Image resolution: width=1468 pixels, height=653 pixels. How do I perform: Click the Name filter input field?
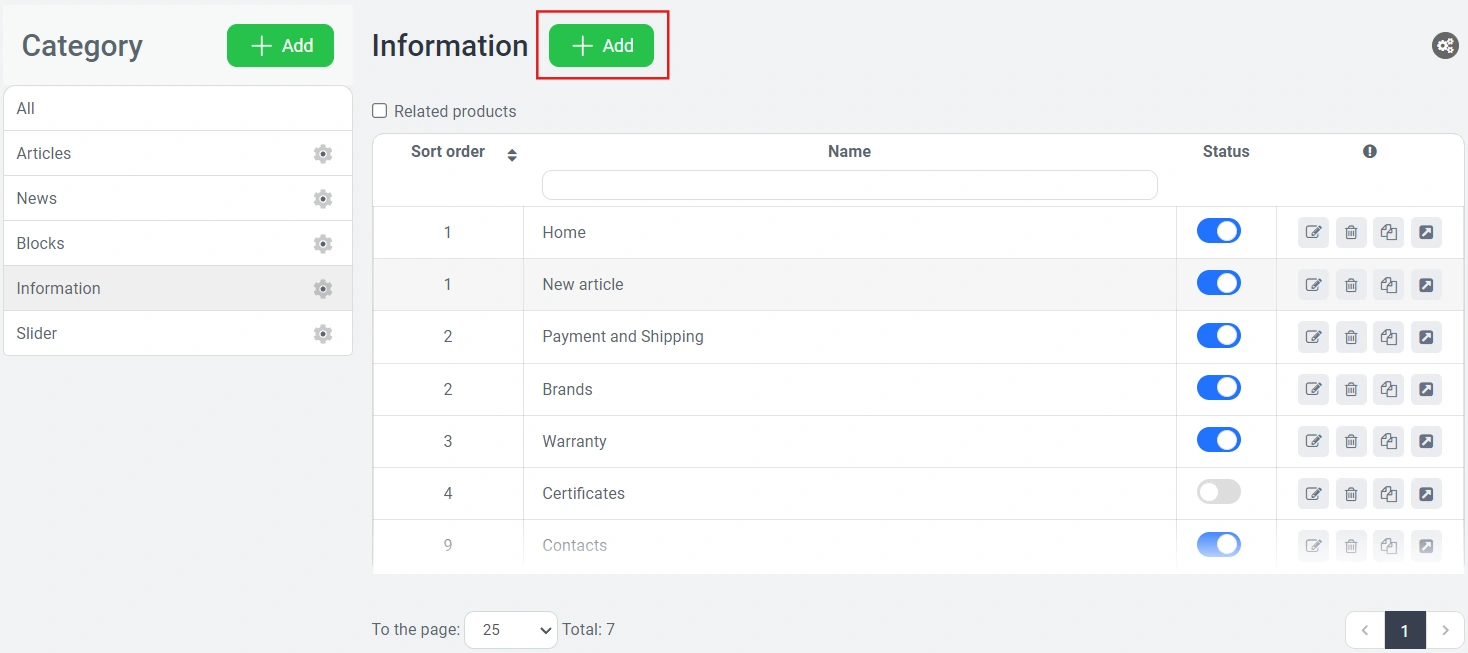coord(849,185)
